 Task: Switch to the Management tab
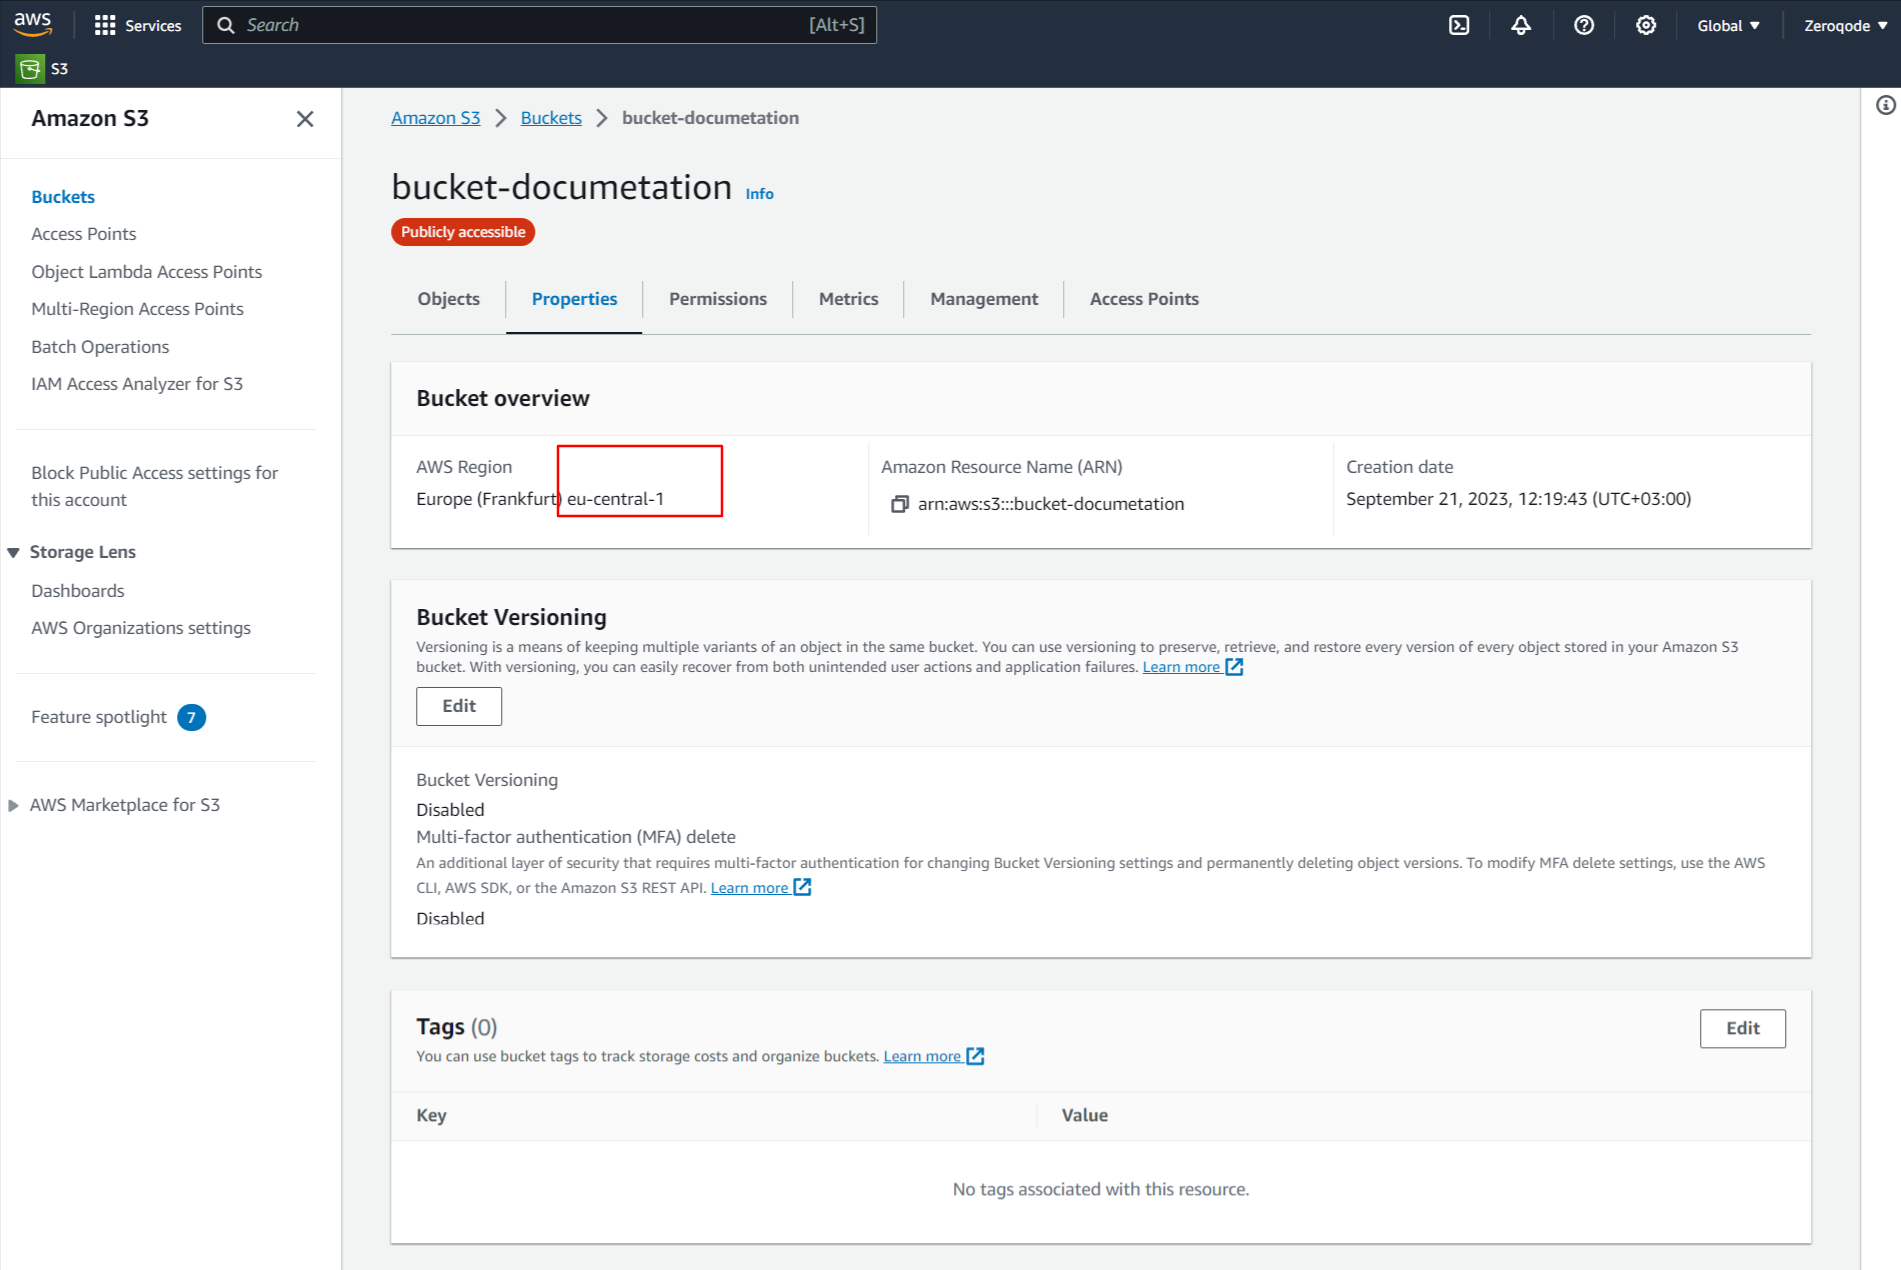pos(984,299)
